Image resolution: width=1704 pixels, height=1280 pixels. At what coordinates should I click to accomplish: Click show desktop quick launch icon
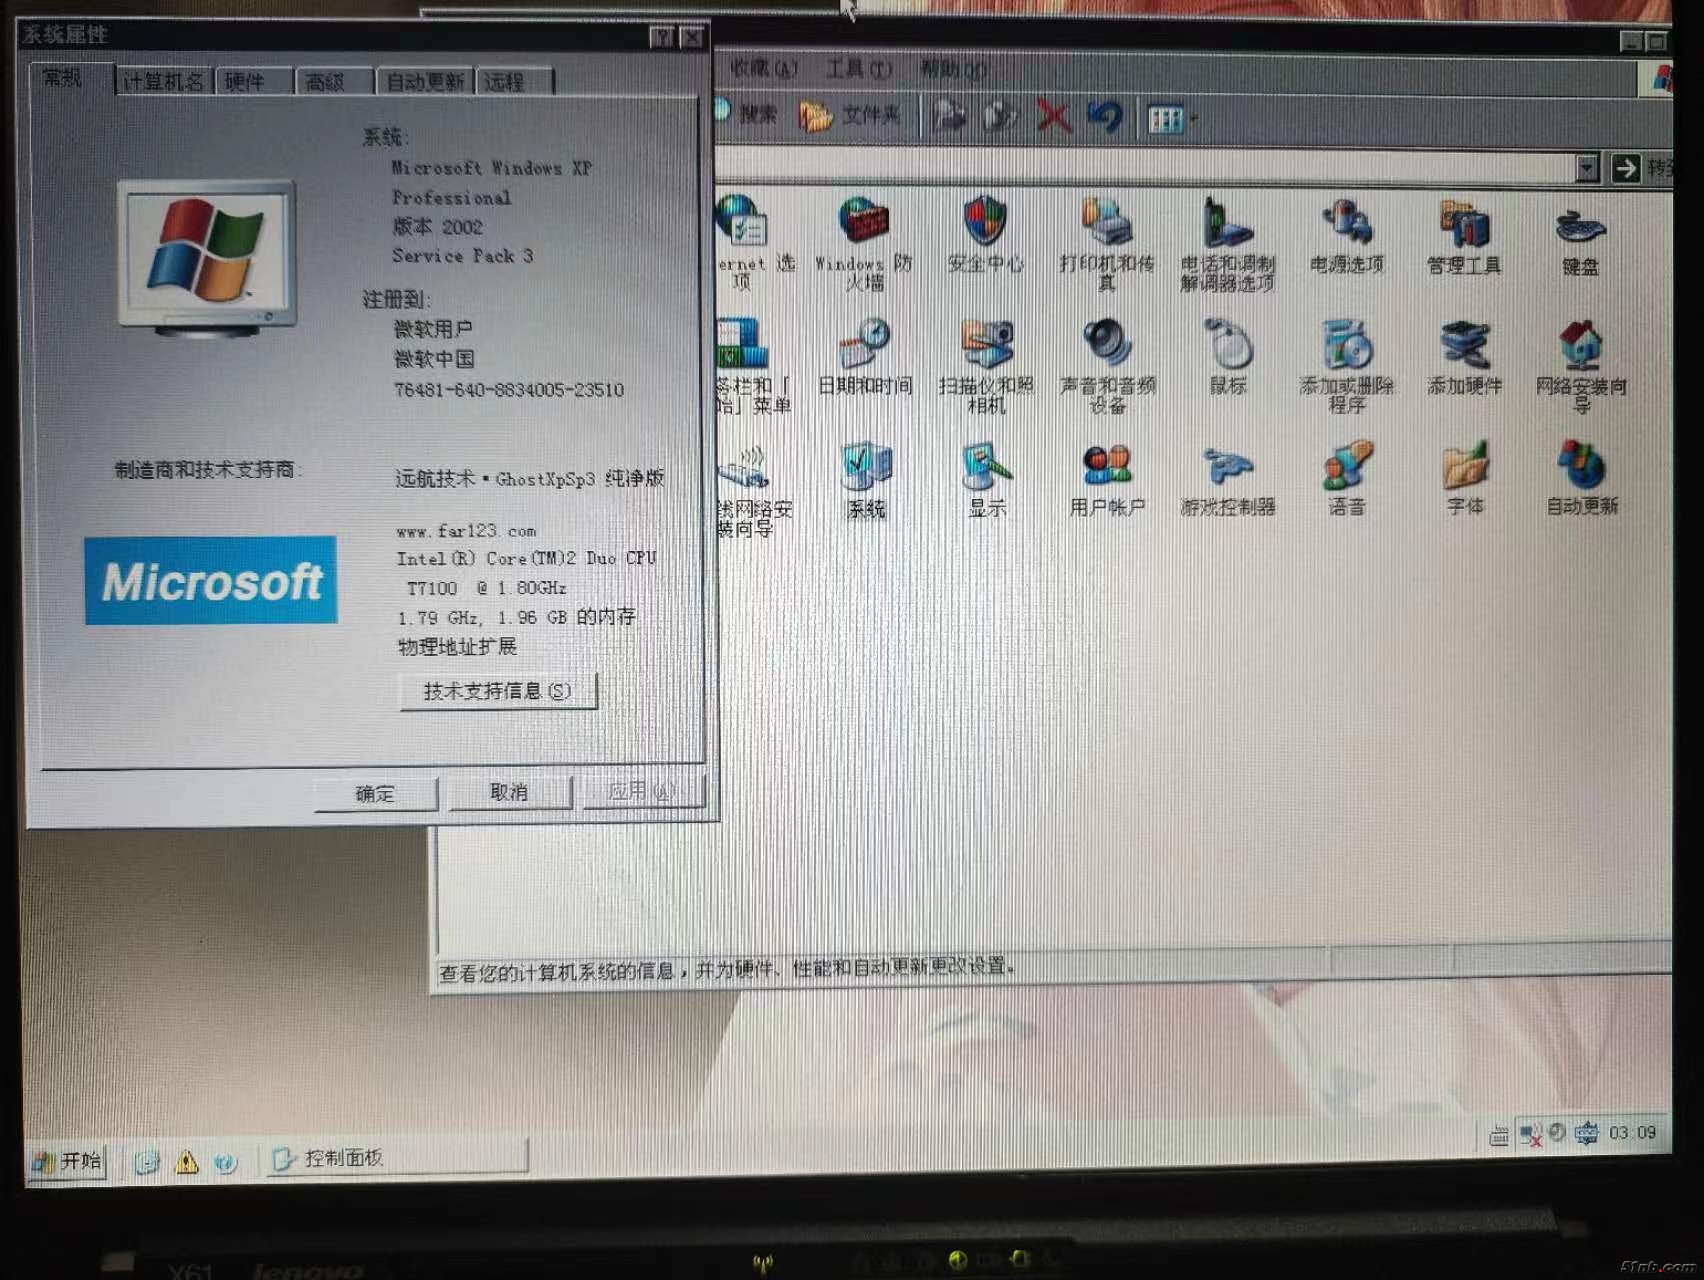click(x=146, y=1161)
